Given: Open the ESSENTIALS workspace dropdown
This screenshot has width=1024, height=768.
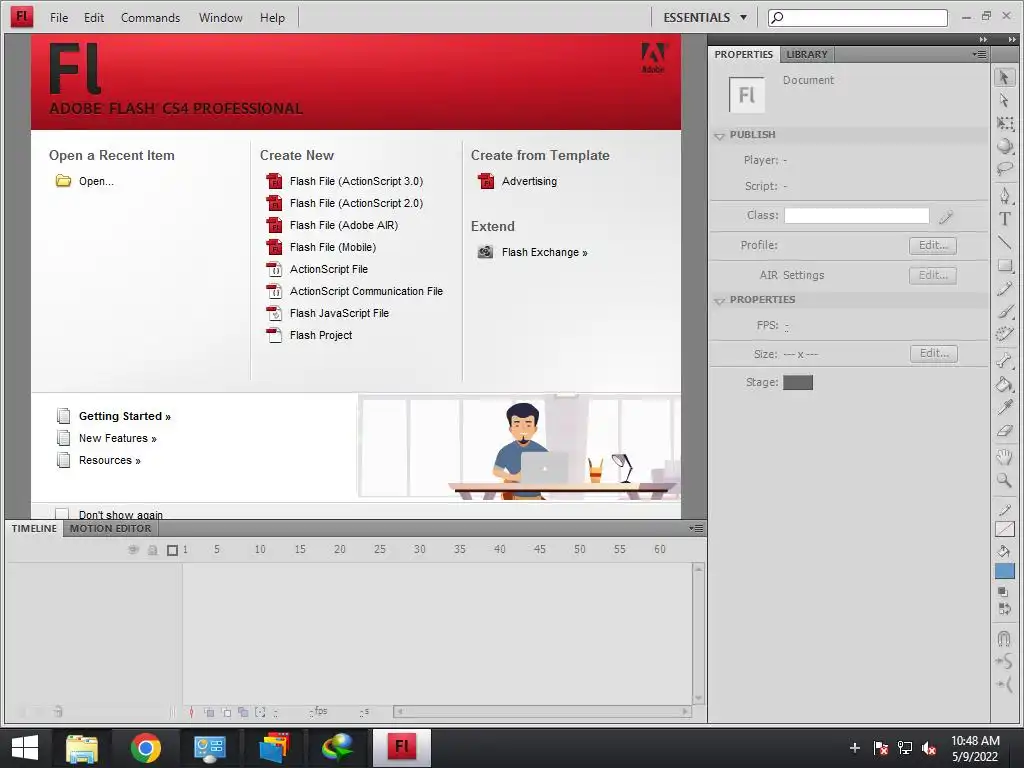Looking at the screenshot, I should 705,18.
